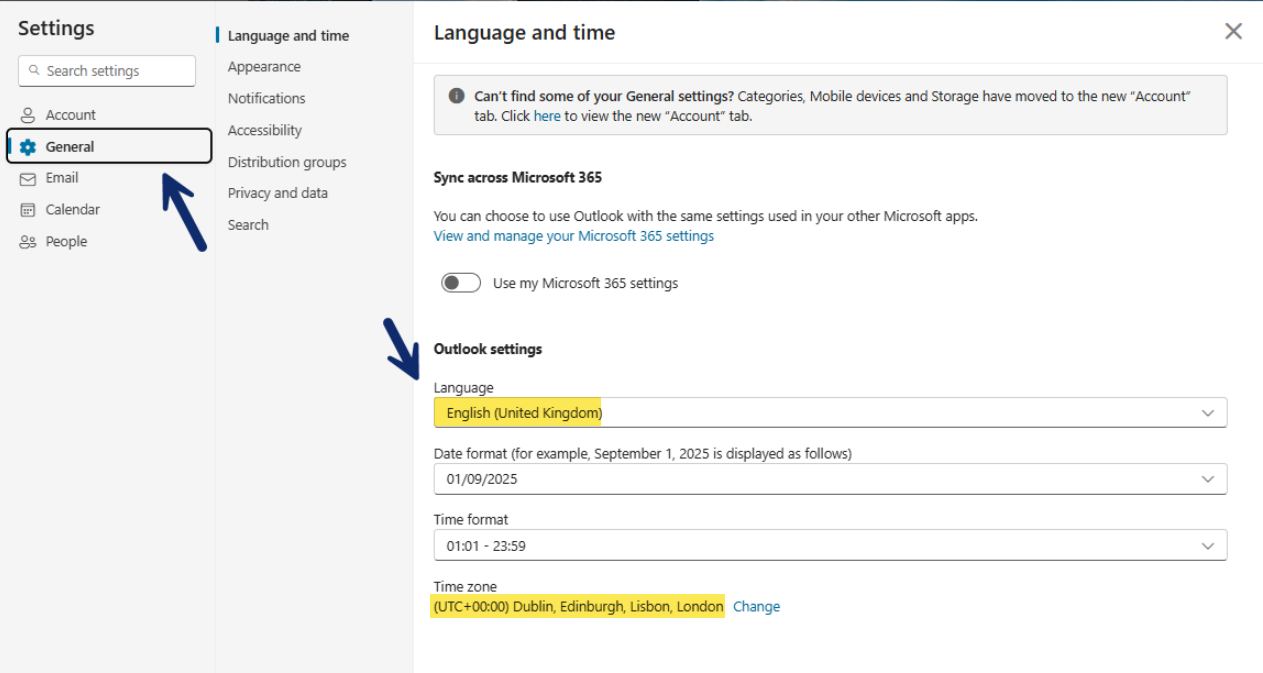Select the General settings category

(x=110, y=146)
